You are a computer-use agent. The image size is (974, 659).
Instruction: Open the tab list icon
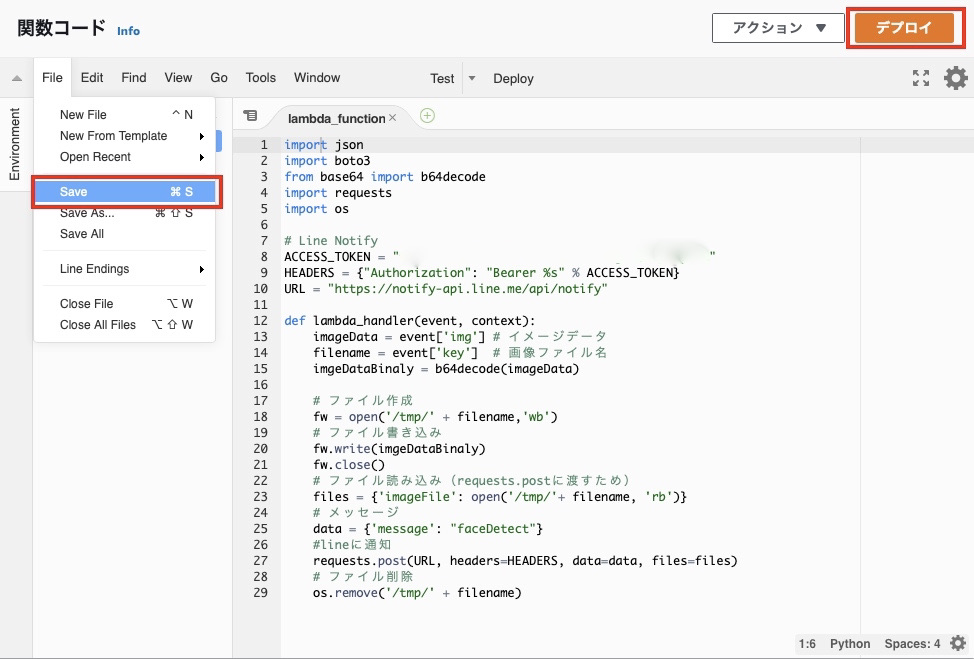[x=250, y=116]
